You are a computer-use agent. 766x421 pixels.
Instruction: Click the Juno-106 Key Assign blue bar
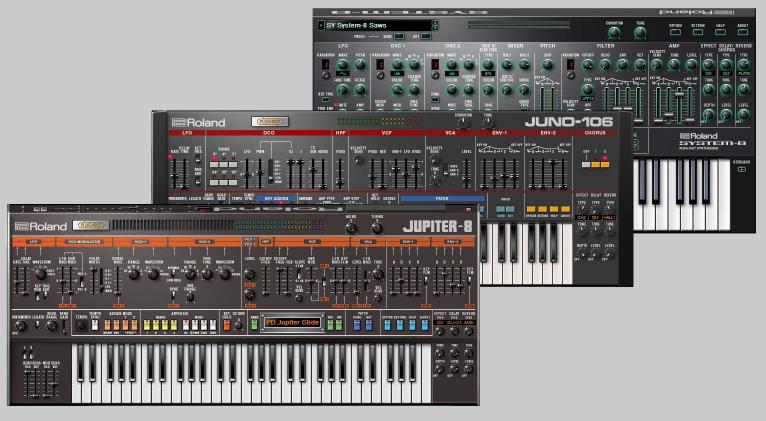coord(276,198)
